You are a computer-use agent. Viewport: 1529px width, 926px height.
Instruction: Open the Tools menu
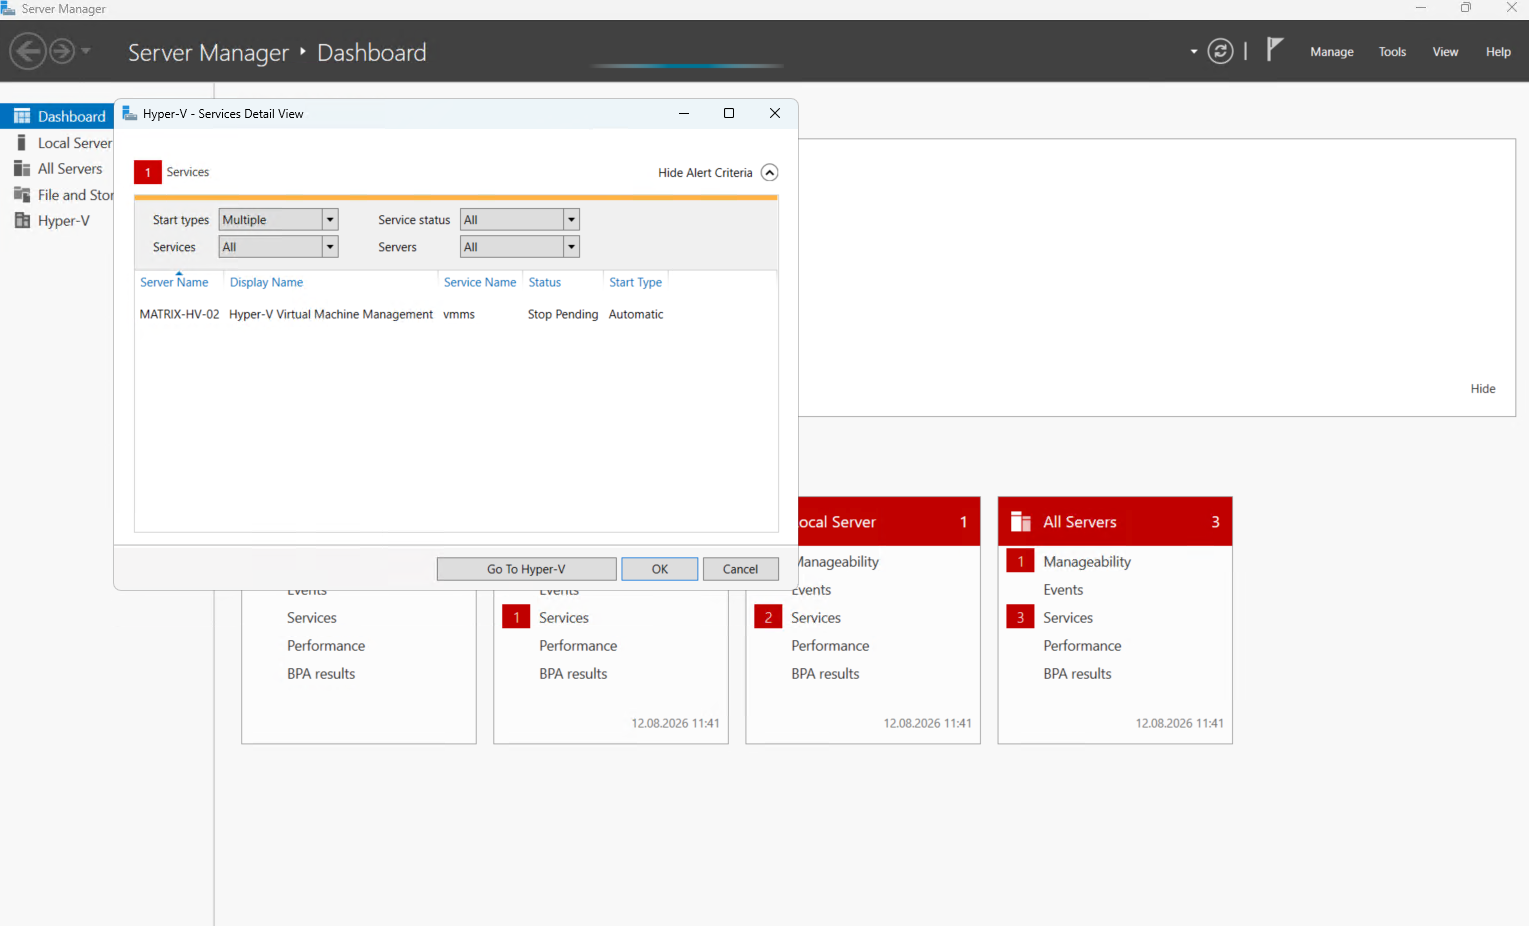click(1392, 52)
